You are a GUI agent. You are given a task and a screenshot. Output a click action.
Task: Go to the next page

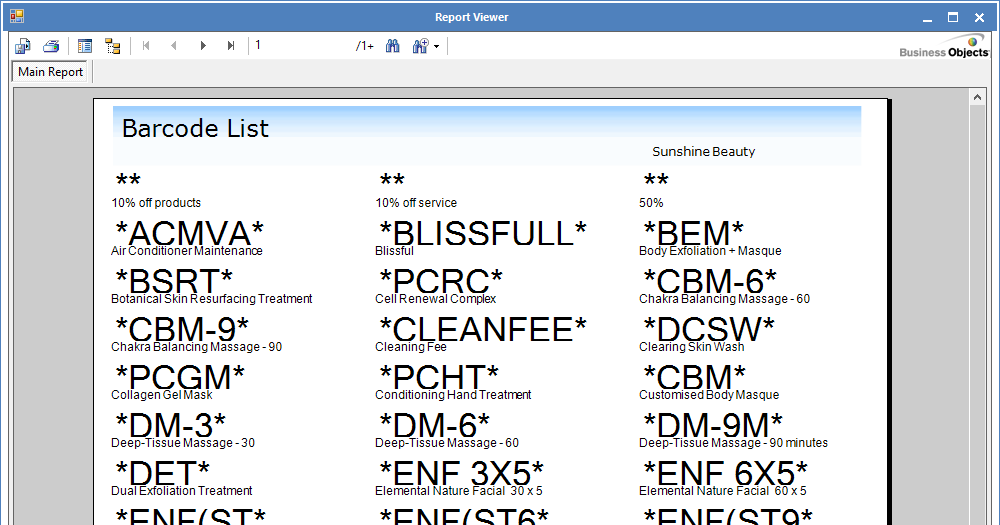(x=203, y=46)
